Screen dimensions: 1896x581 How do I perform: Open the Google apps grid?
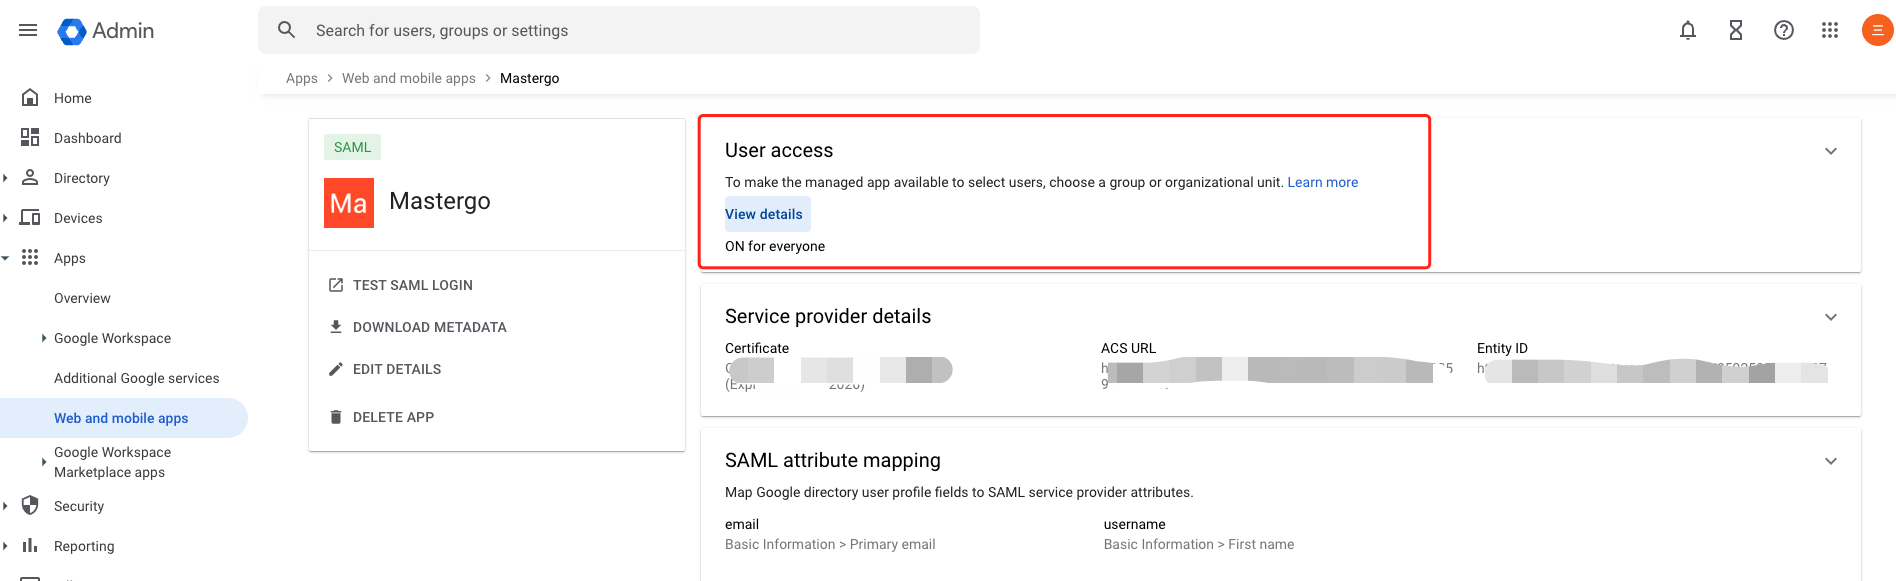tap(1830, 30)
